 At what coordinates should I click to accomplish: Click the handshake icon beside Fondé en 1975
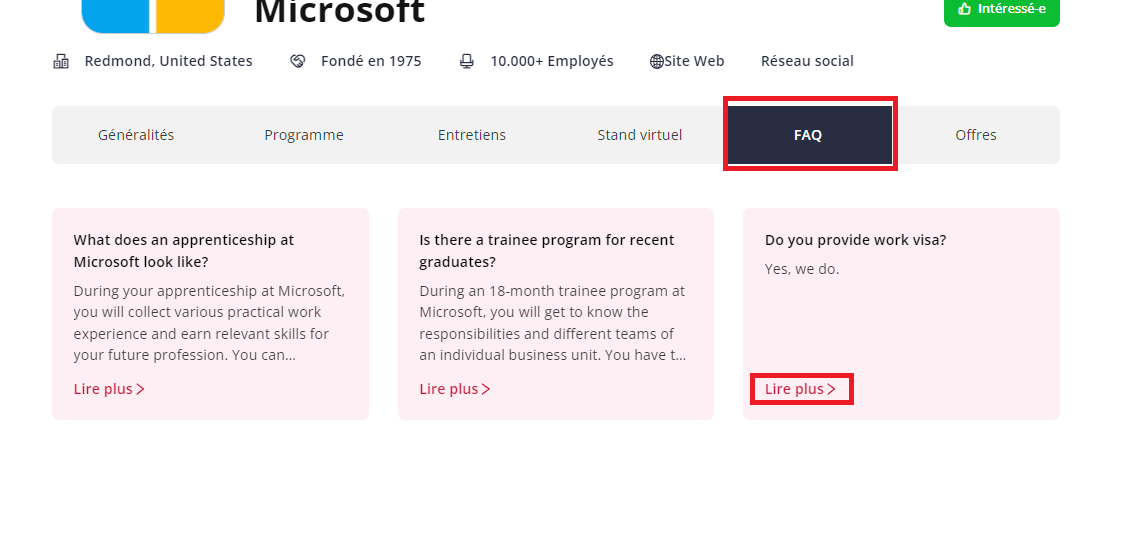[298, 61]
